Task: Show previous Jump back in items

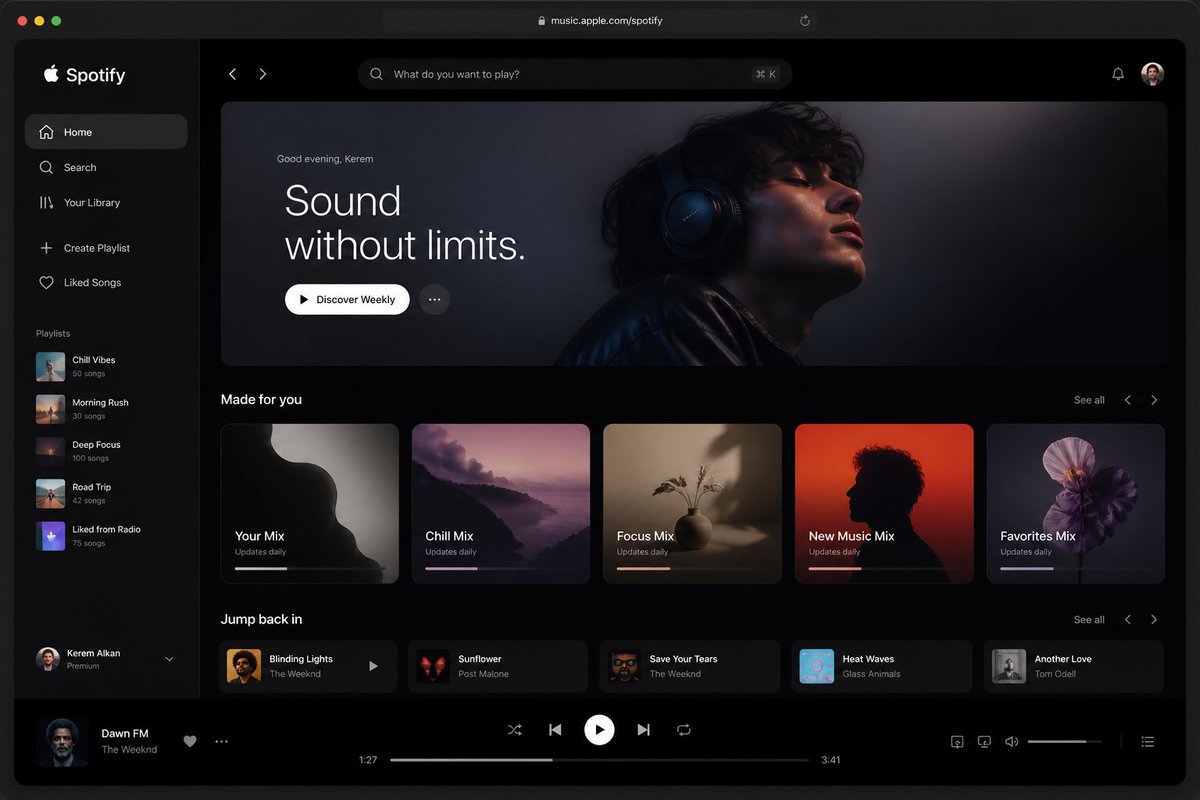Action: [x=1128, y=620]
